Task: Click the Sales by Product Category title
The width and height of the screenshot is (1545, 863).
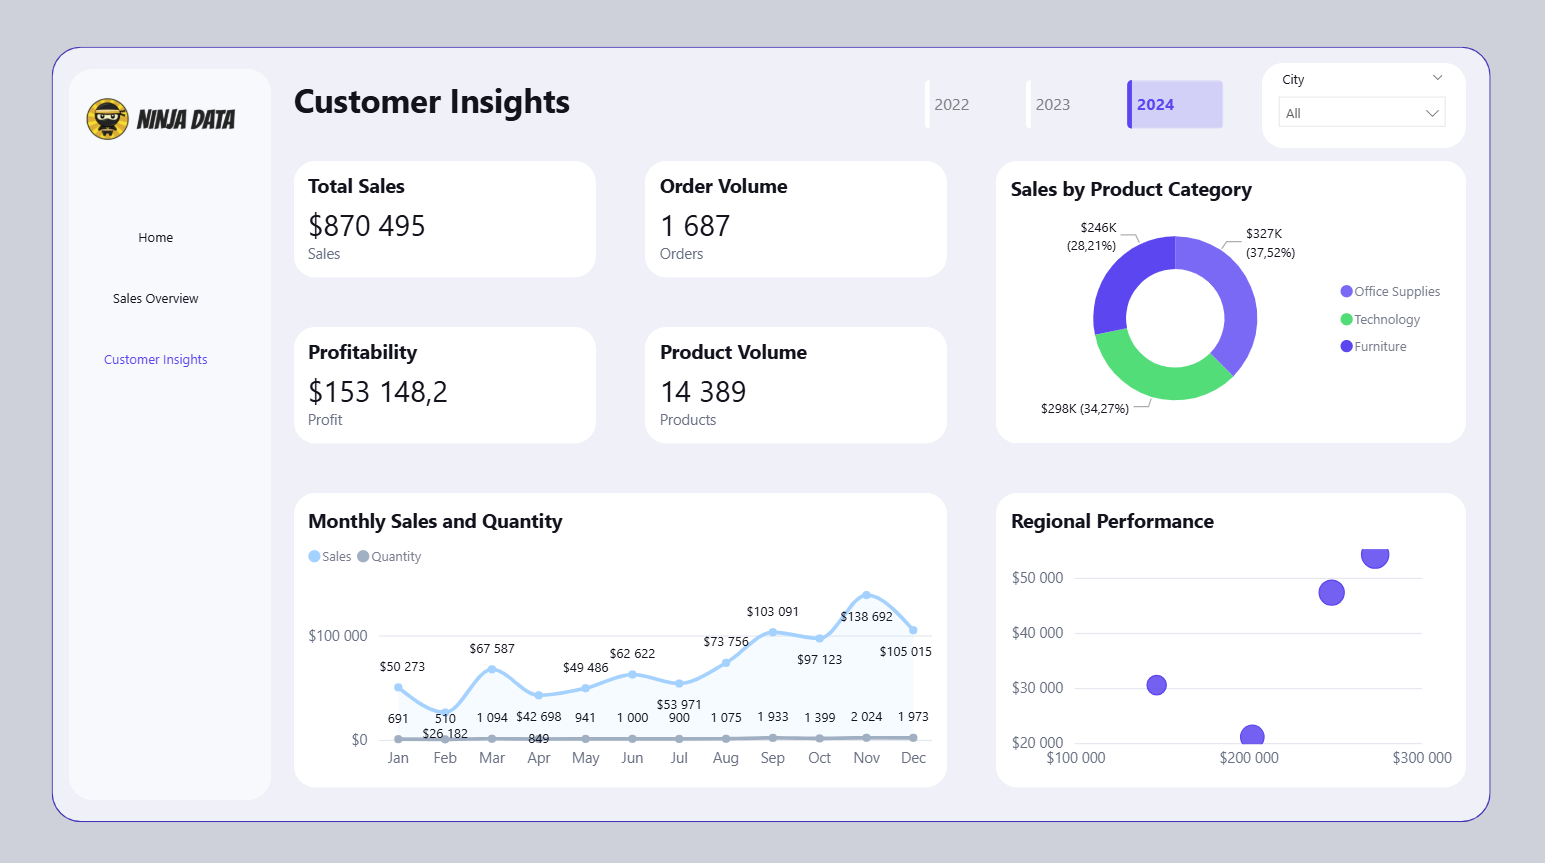Action: pos(1131,190)
